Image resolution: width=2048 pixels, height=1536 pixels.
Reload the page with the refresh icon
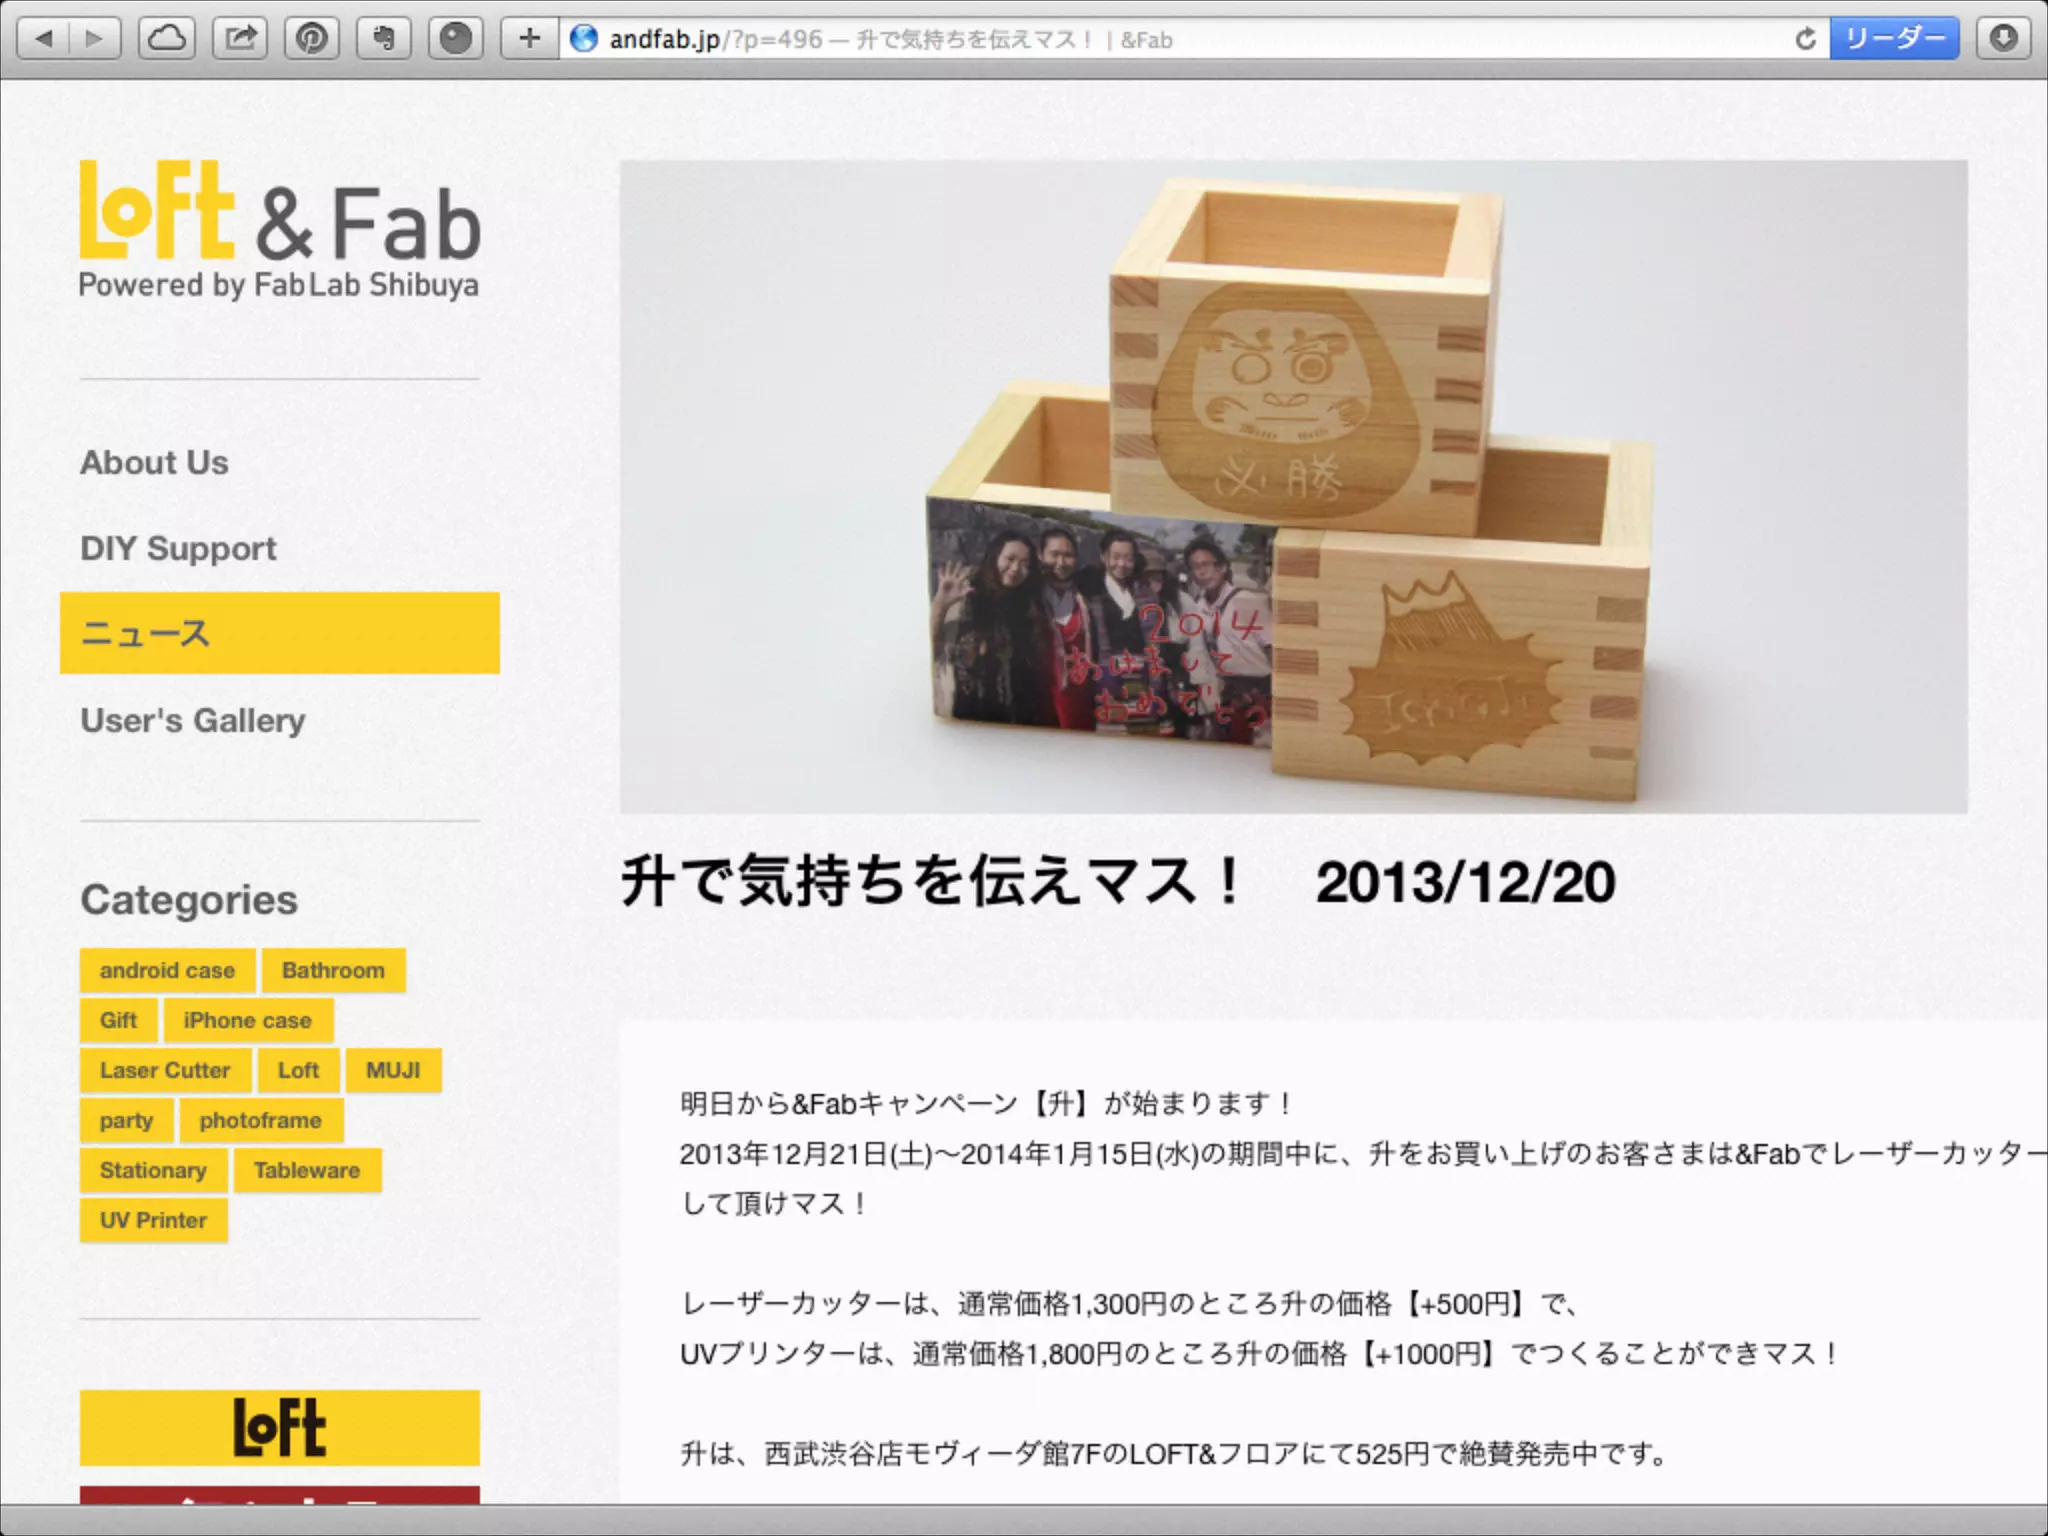point(1805,39)
